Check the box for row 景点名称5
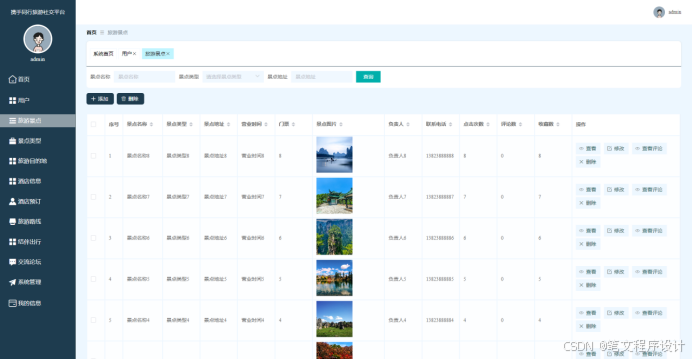The height and width of the screenshot is (360, 693). (x=93, y=279)
